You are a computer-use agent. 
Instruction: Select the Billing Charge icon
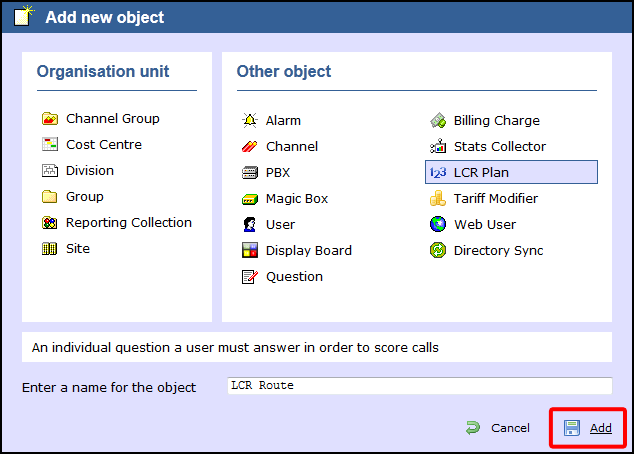coord(438,121)
